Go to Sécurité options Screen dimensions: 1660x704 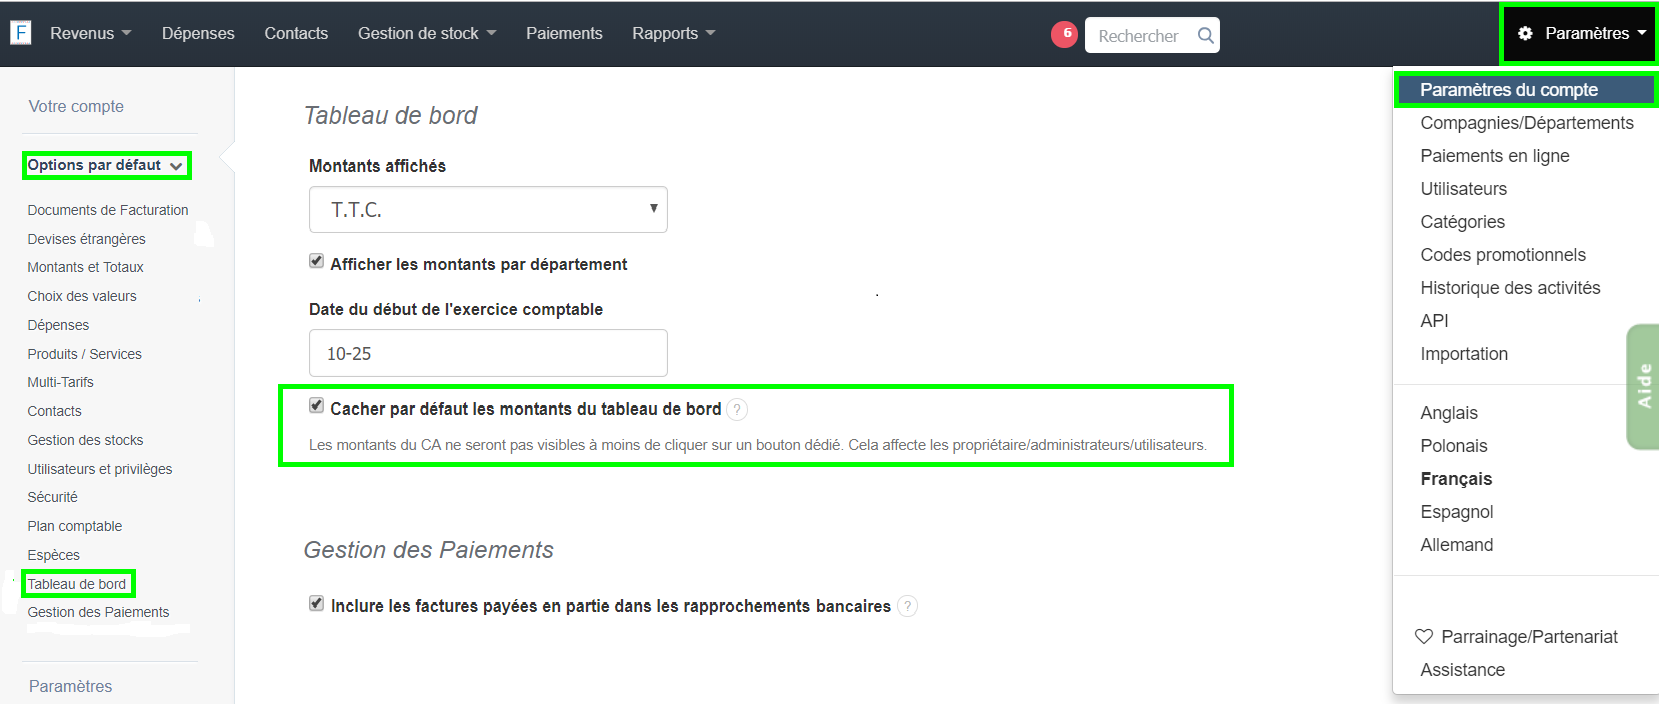[52, 497]
